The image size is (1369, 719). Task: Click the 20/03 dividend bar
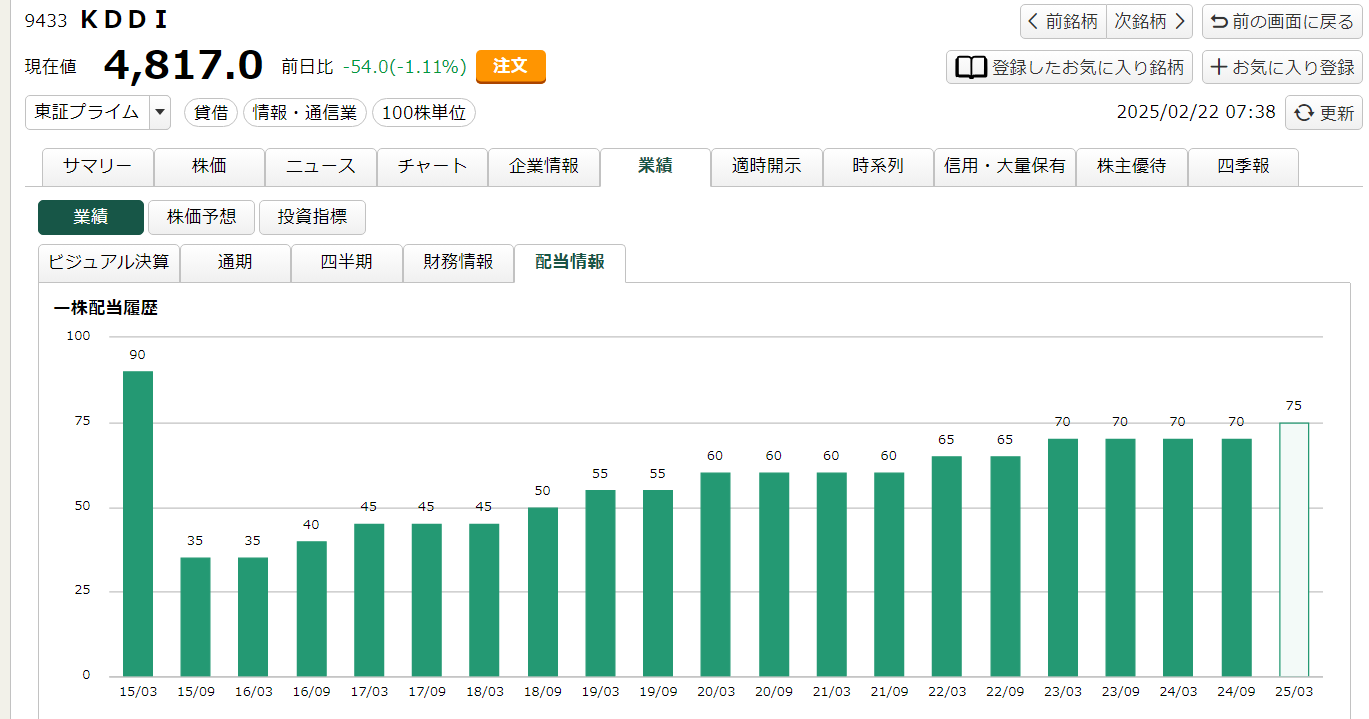[716, 575]
